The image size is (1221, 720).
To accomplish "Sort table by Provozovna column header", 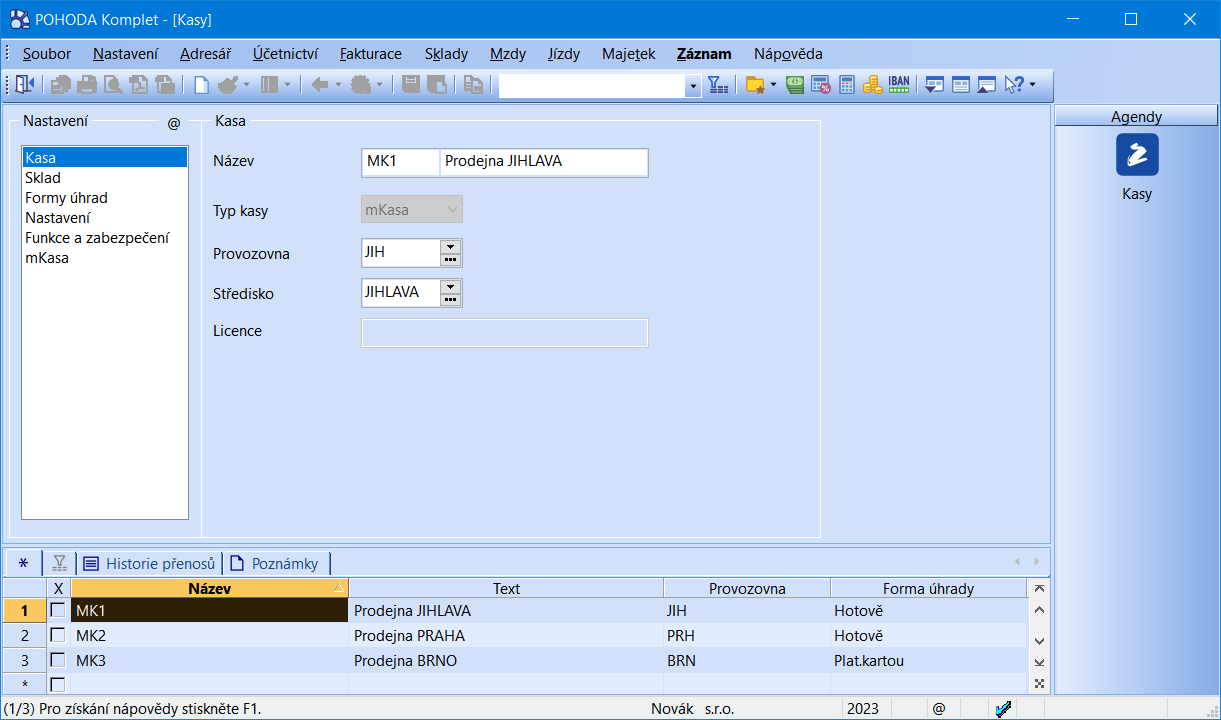I will coord(747,589).
